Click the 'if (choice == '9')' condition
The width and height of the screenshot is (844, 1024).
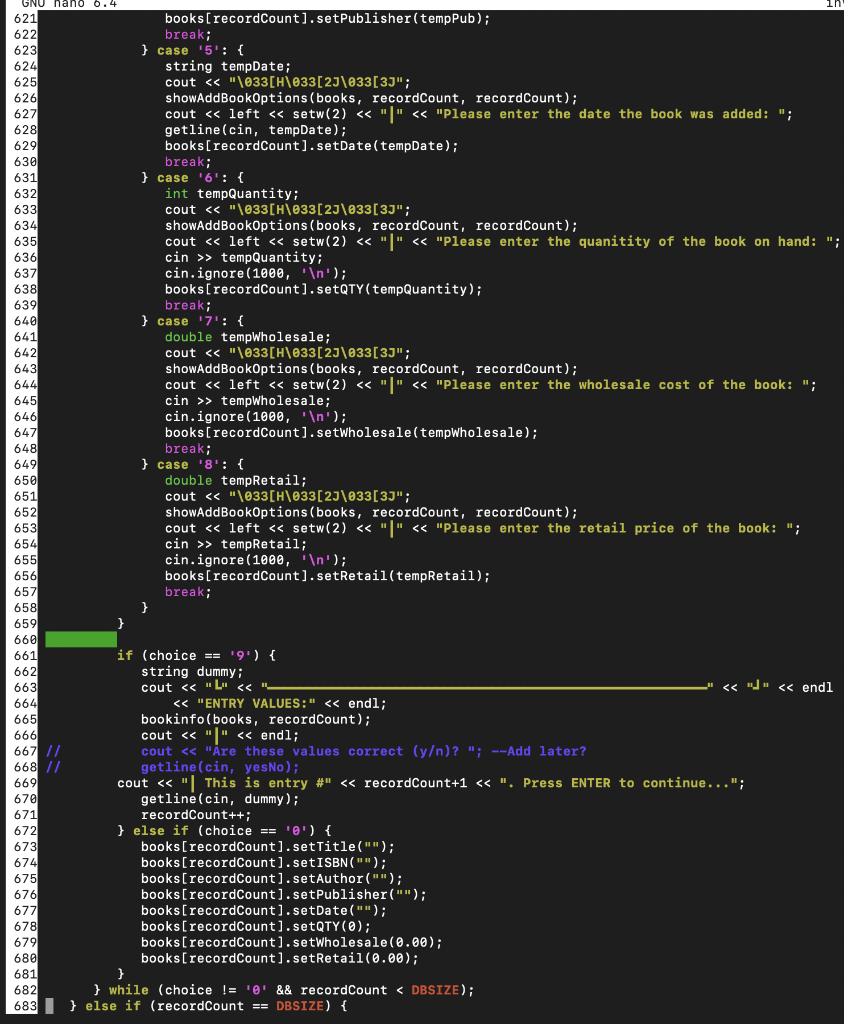(x=195, y=655)
